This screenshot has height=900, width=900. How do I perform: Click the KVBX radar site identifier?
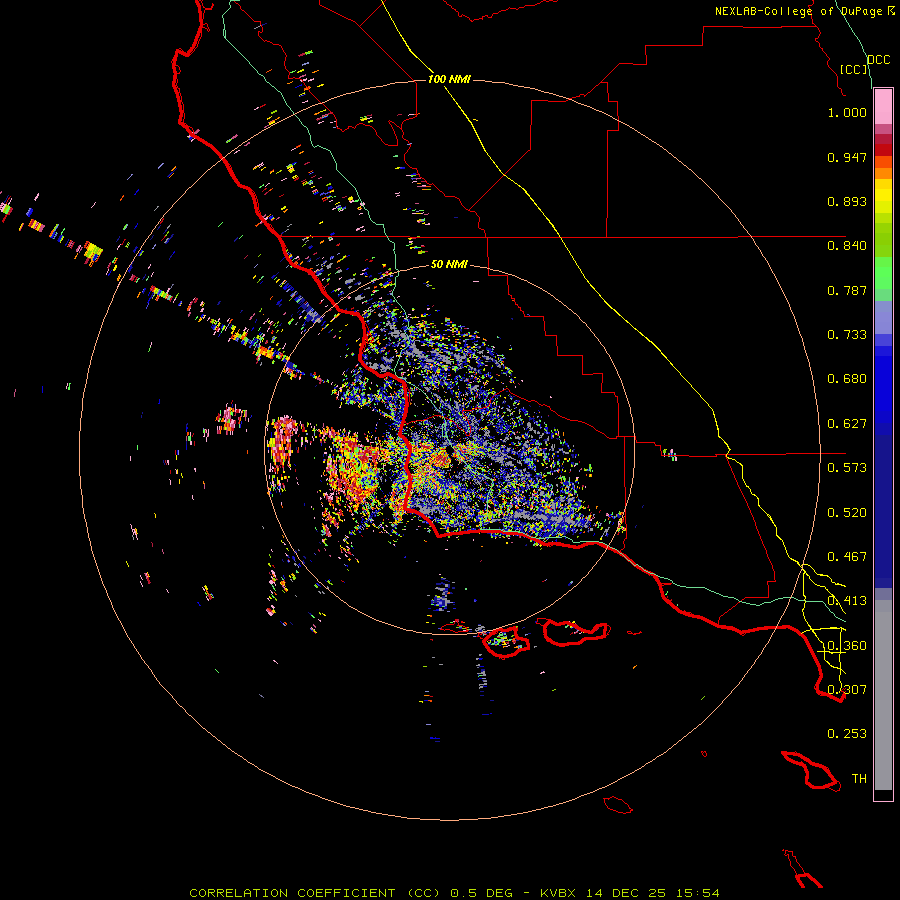coord(560,893)
